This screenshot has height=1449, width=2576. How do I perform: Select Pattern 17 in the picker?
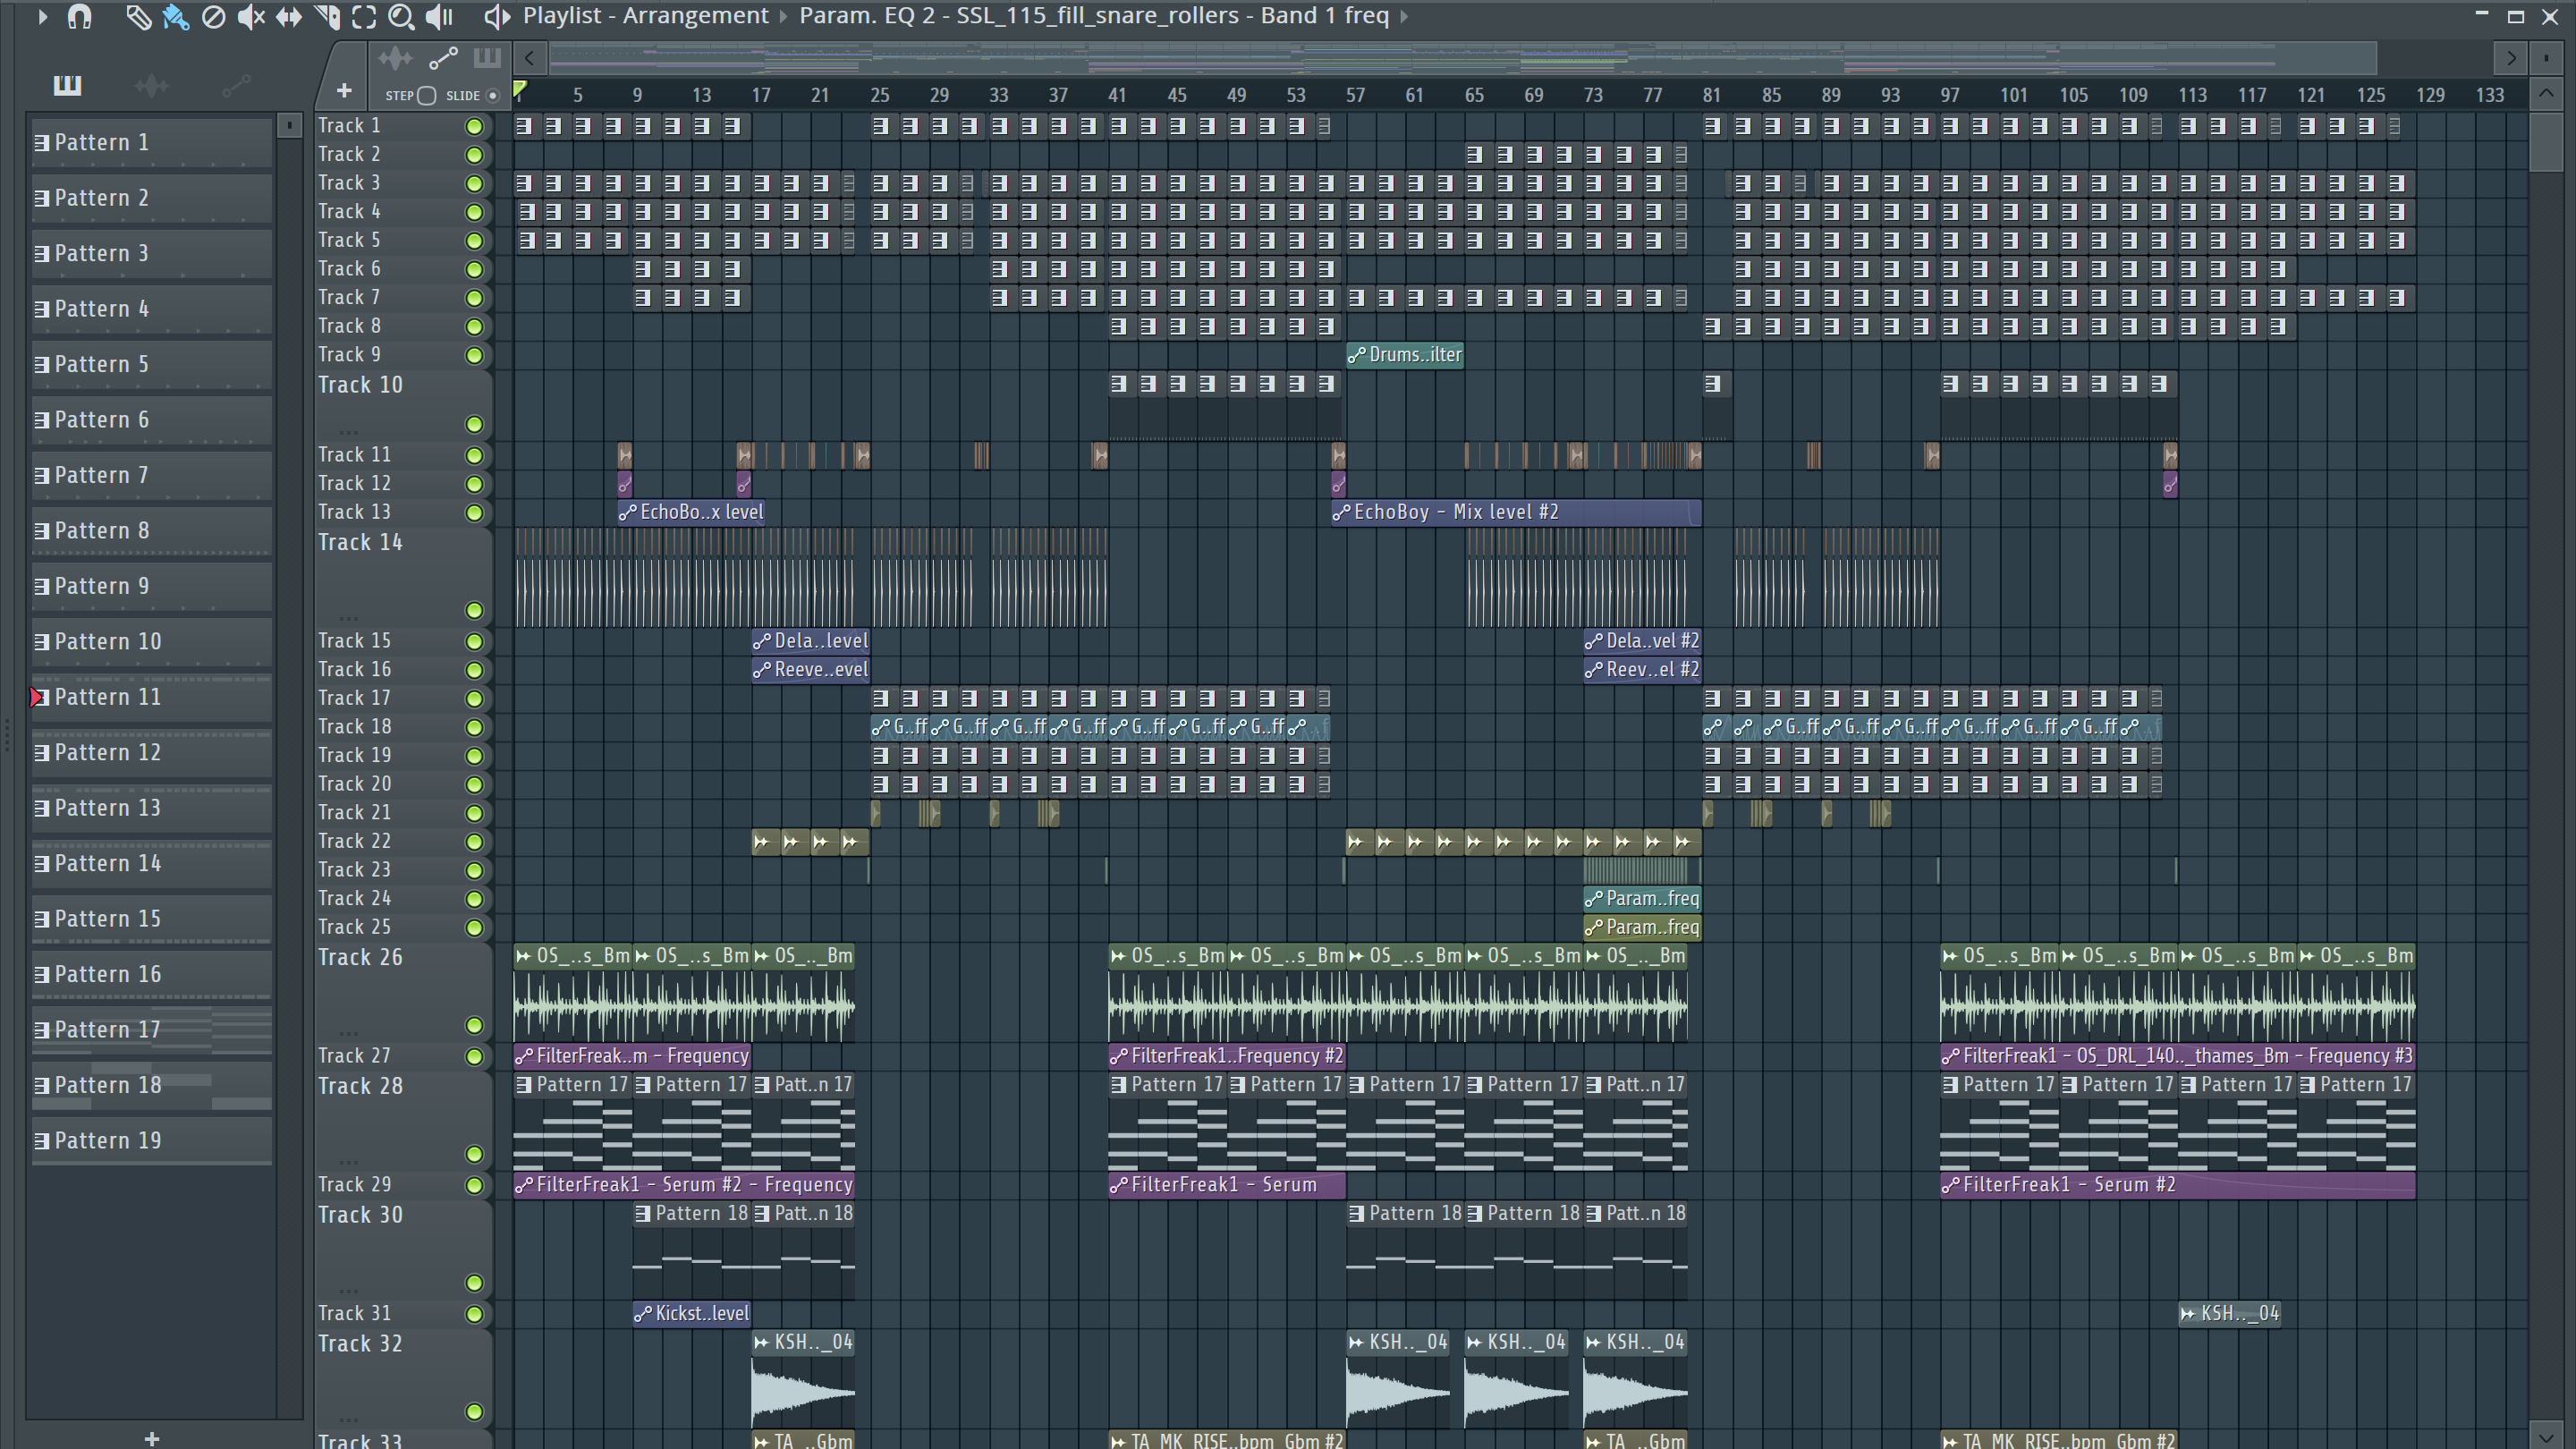tap(151, 1030)
